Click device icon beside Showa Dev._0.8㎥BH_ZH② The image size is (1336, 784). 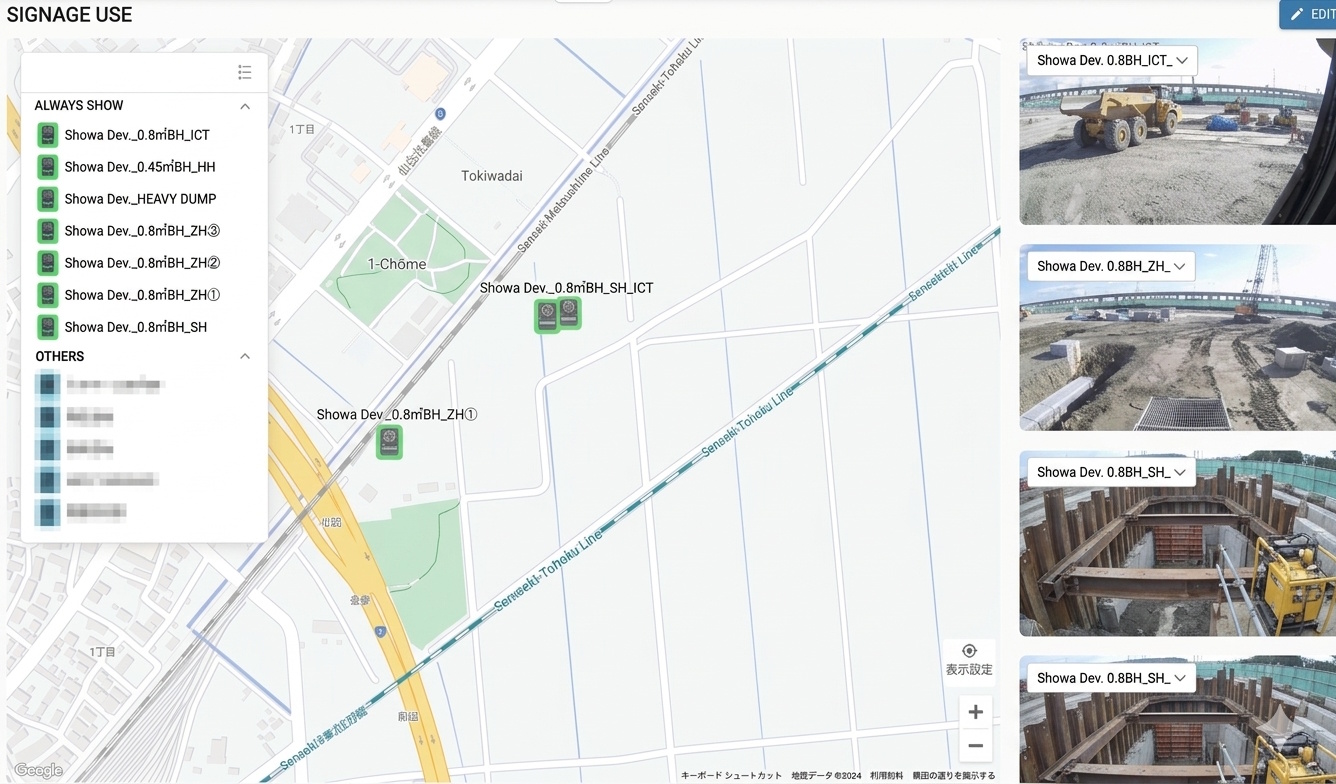pos(47,263)
